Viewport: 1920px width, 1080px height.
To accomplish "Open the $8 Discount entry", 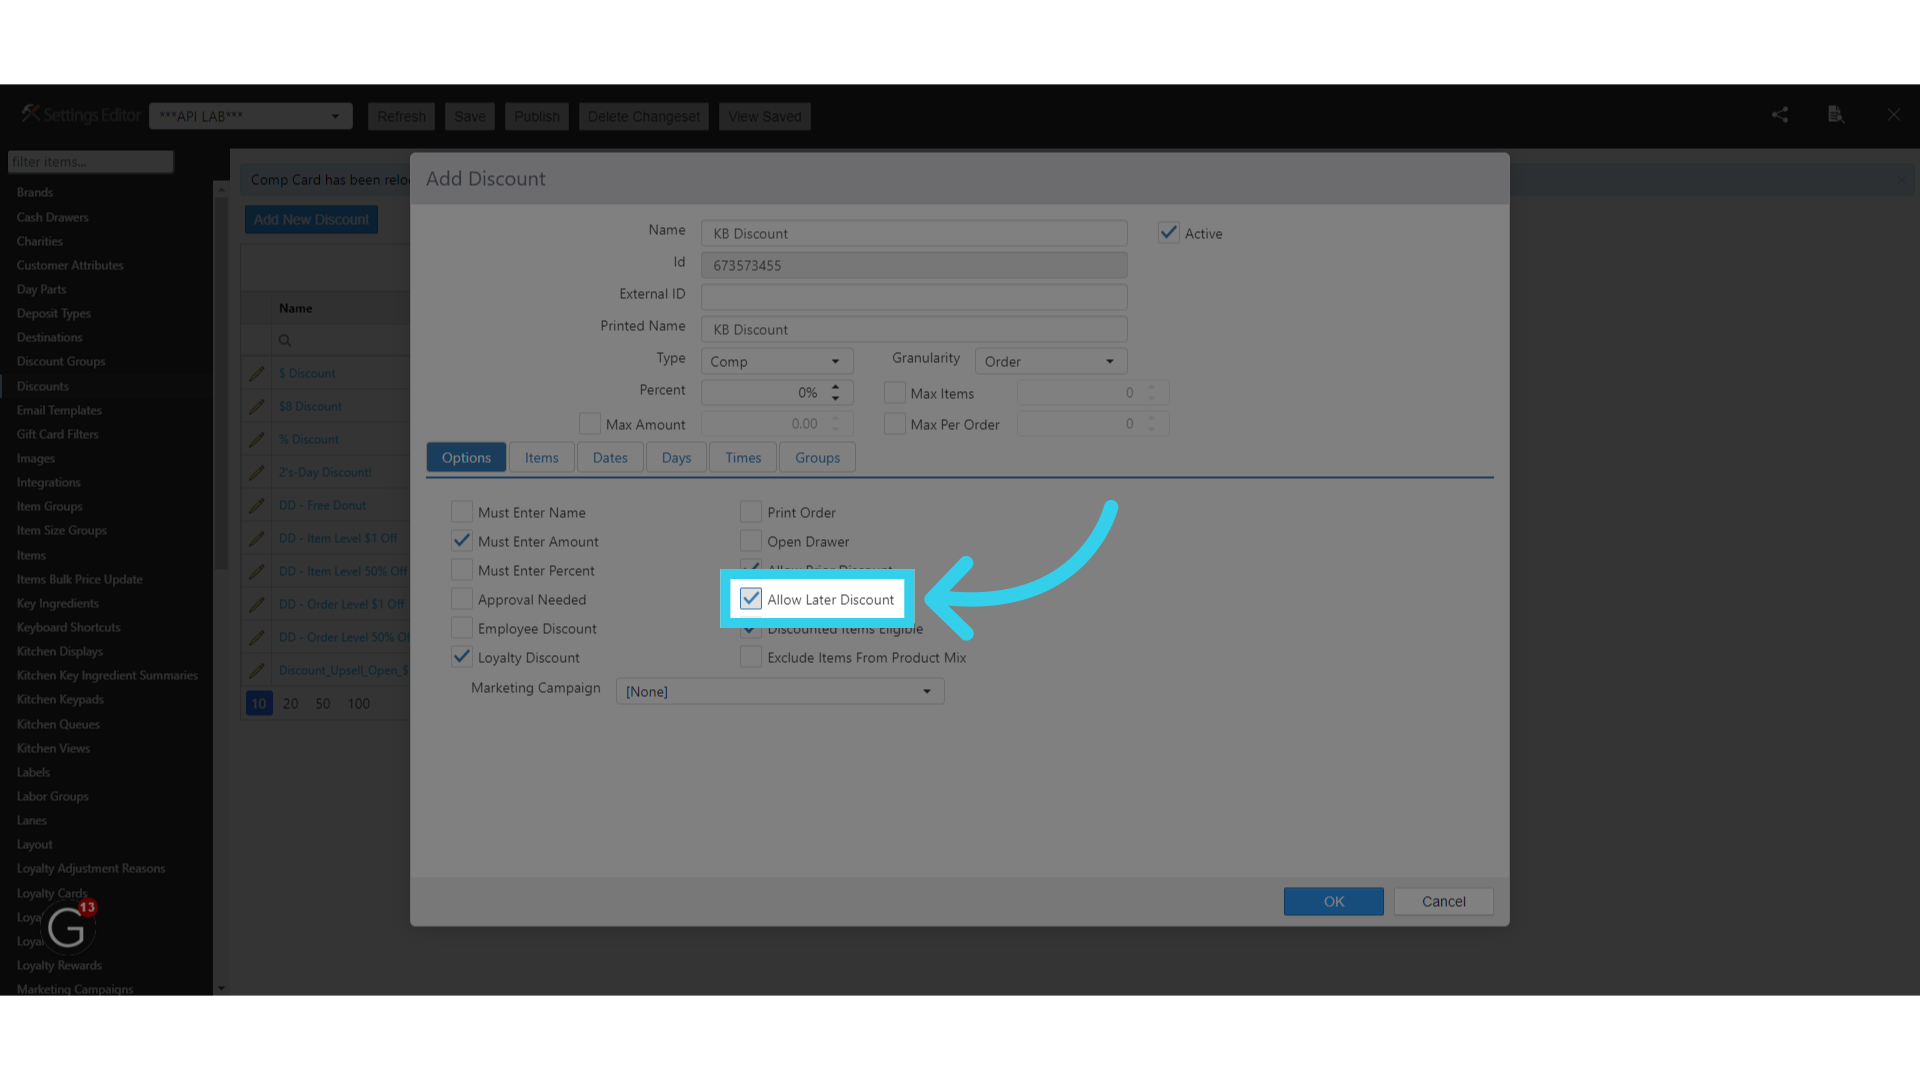I will pyautogui.click(x=310, y=406).
